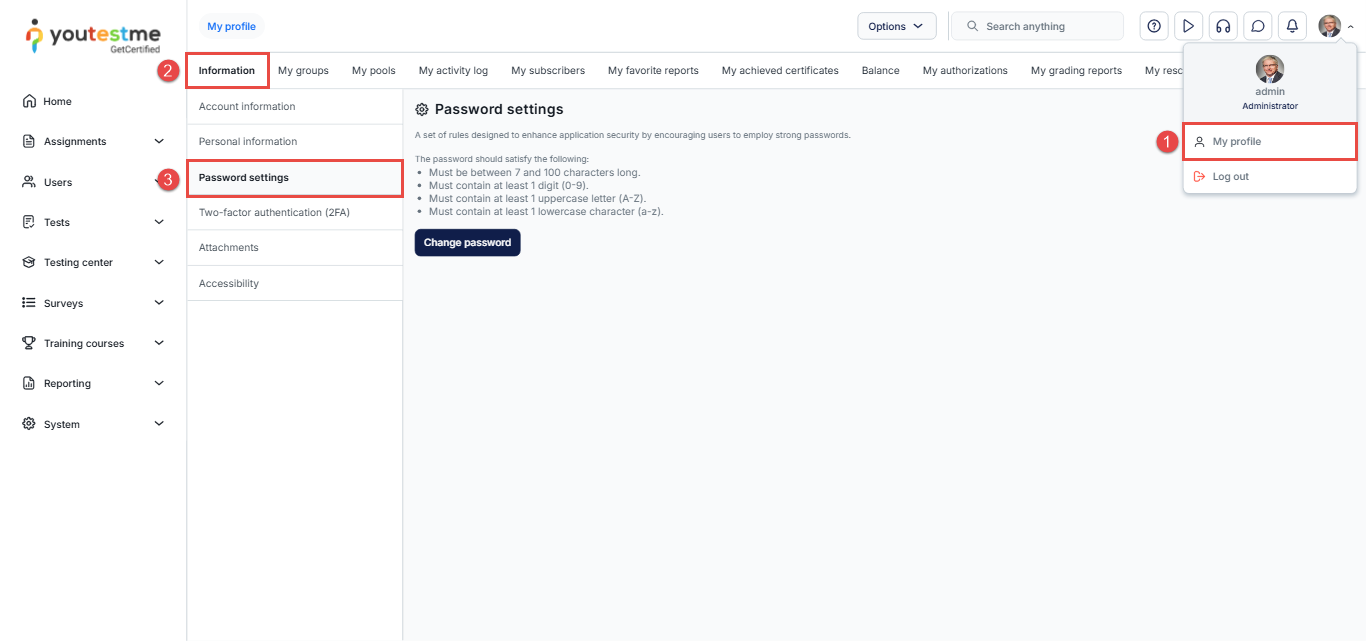Image resolution: width=1366 pixels, height=641 pixels.
Task: Choose Log out from the user menu
Action: (x=1230, y=177)
